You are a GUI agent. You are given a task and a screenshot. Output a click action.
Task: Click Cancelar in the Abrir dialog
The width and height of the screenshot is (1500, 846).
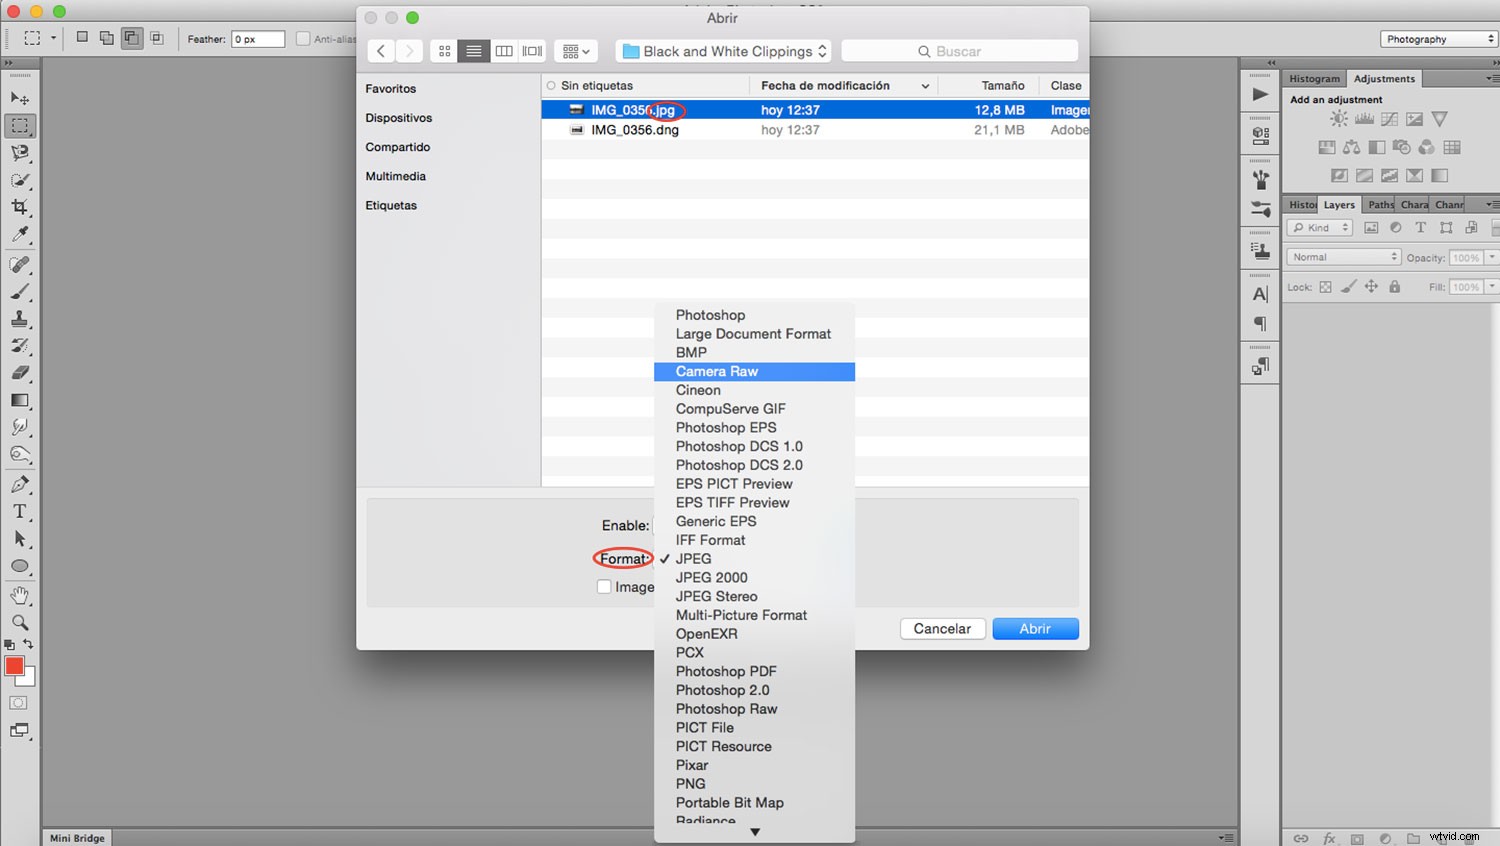[x=941, y=628]
